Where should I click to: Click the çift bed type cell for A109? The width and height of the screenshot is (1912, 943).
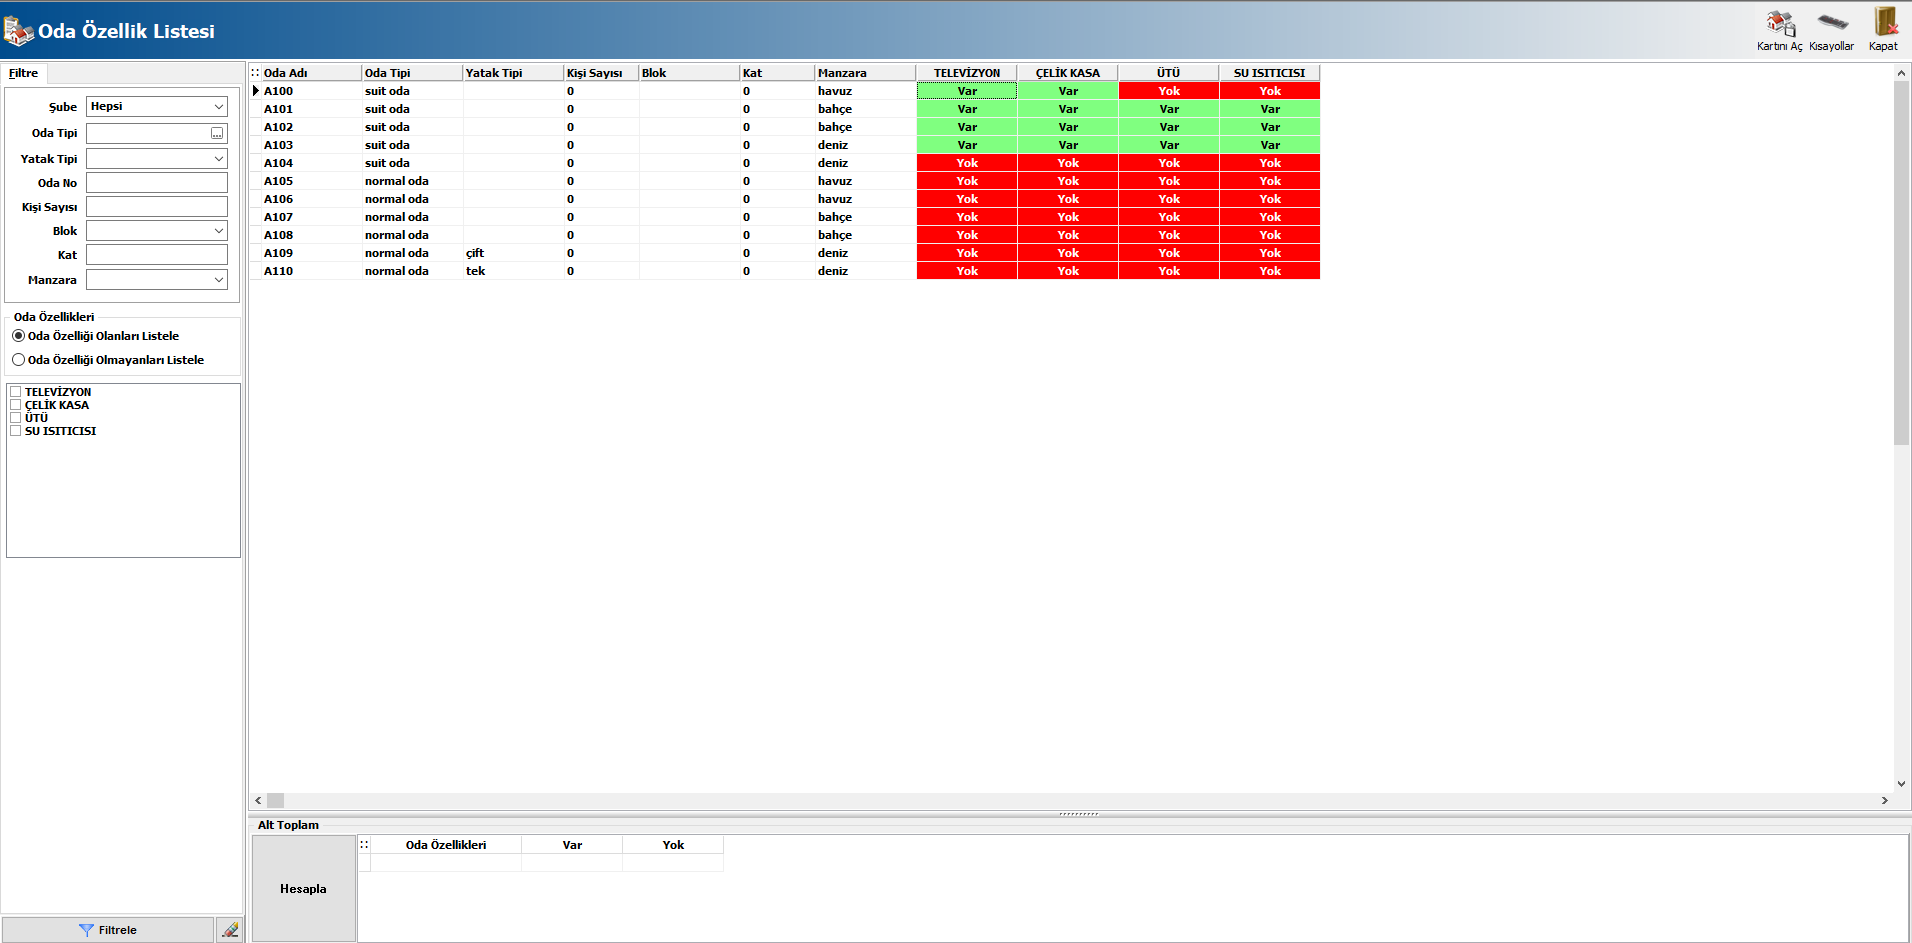pyautogui.click(x=513, y=253)
